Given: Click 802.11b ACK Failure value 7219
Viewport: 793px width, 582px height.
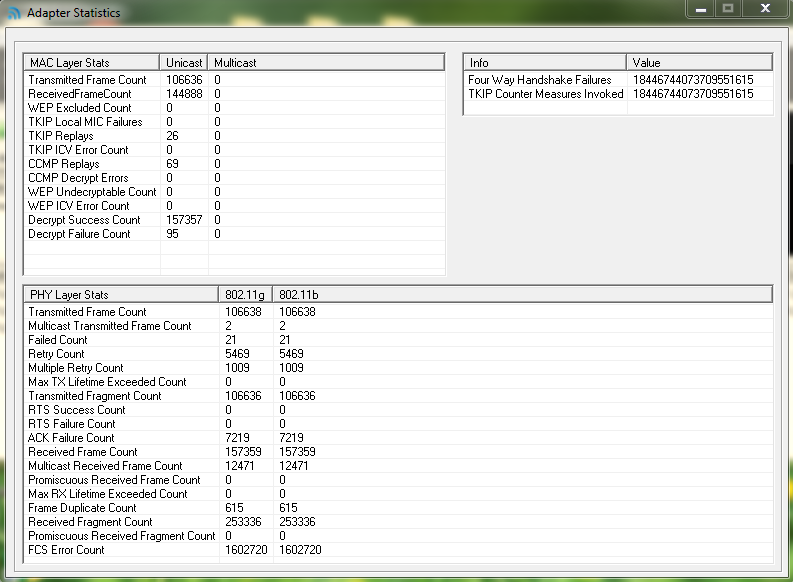Looking at the screenshot, I should tap(291, 438).
